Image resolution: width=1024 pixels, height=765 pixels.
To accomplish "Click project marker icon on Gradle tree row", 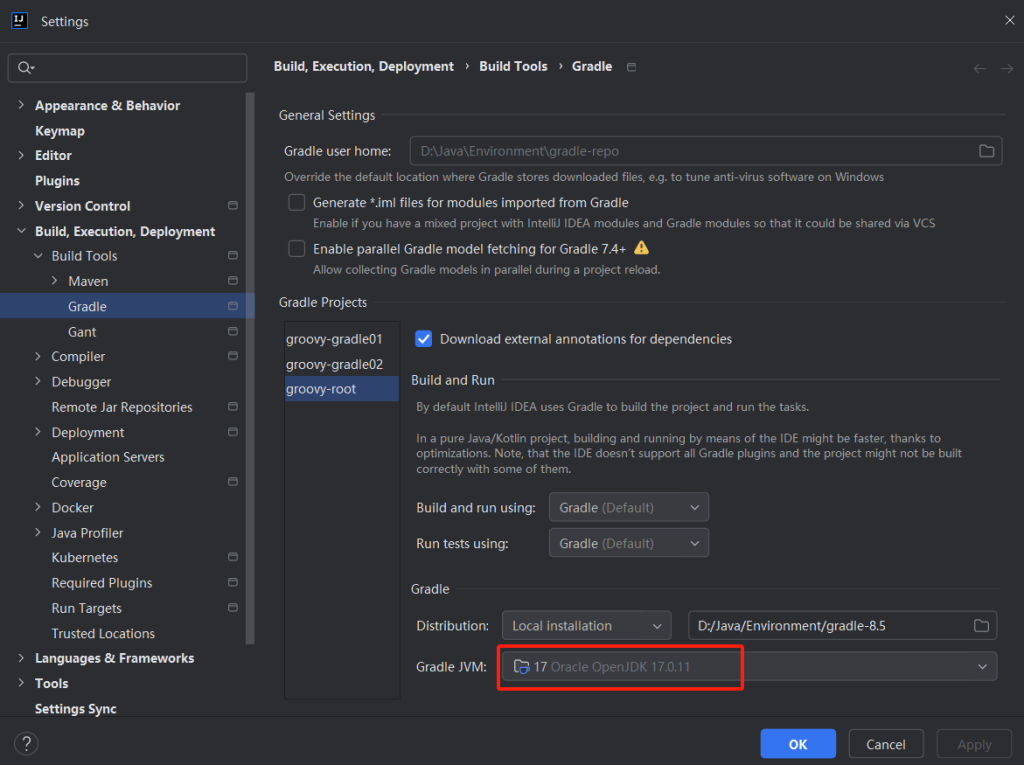I will [232, 306].
